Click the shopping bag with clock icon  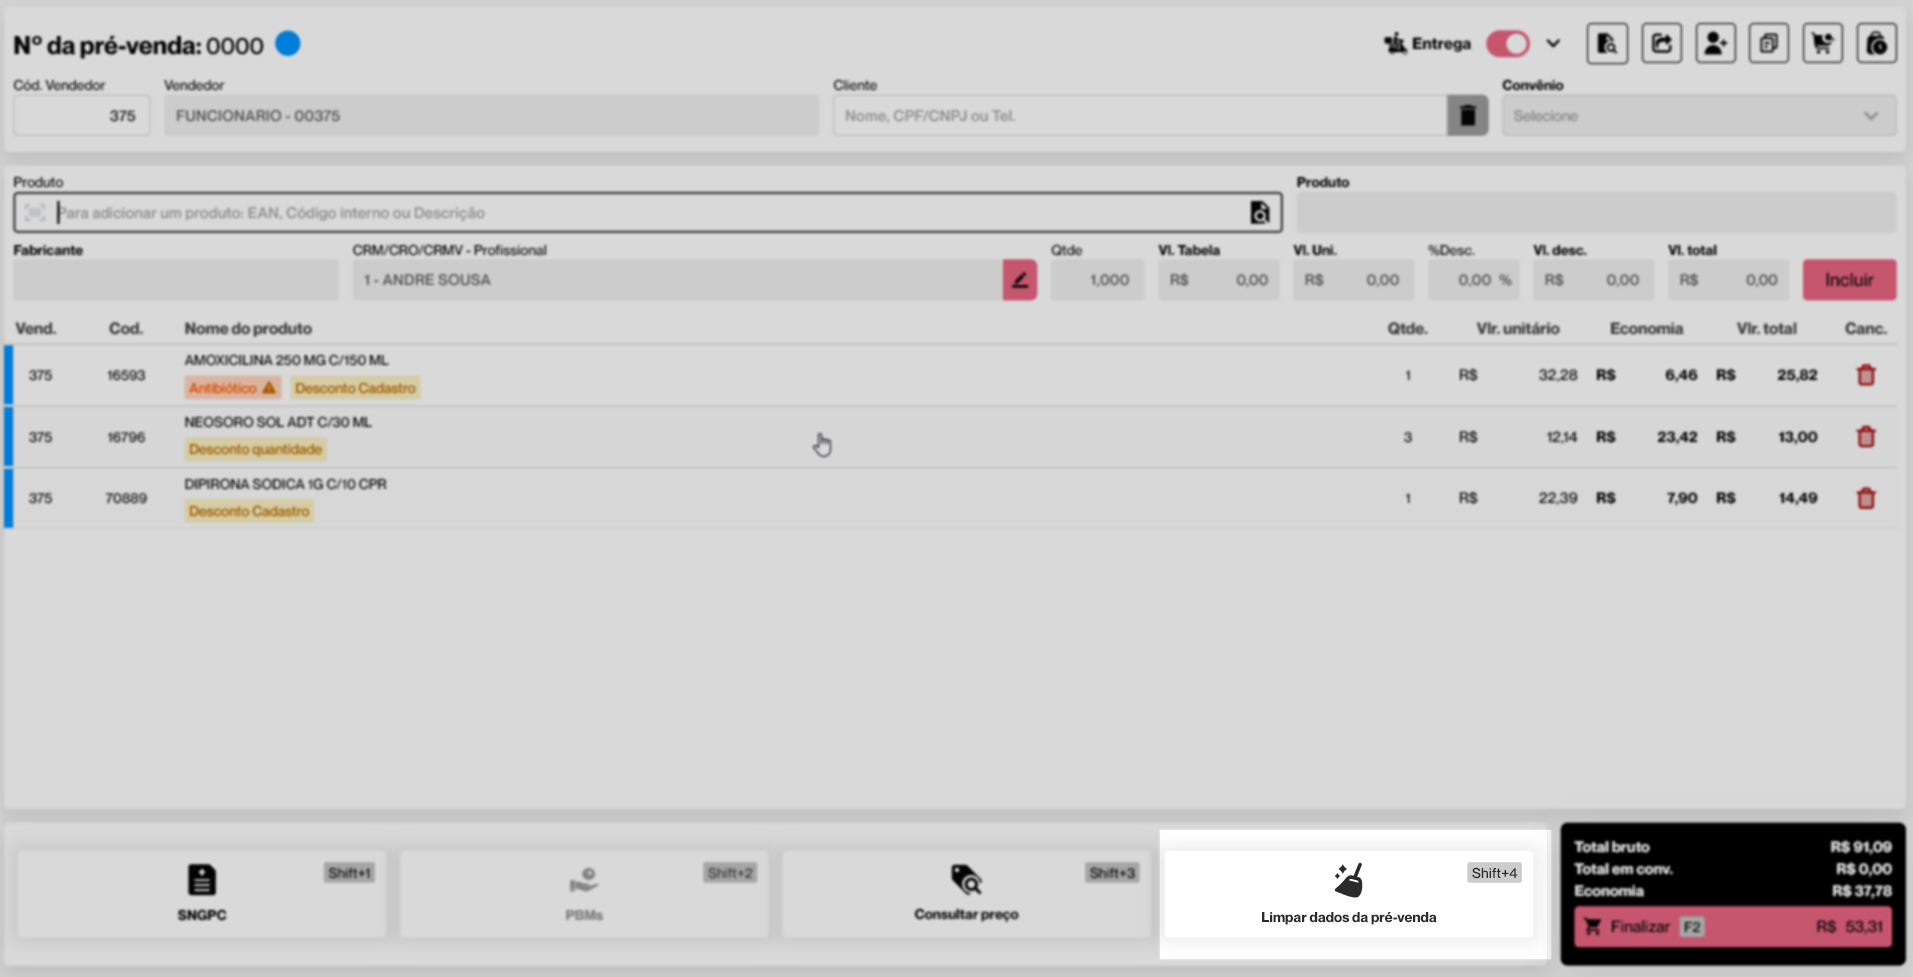coord(1876,44)
